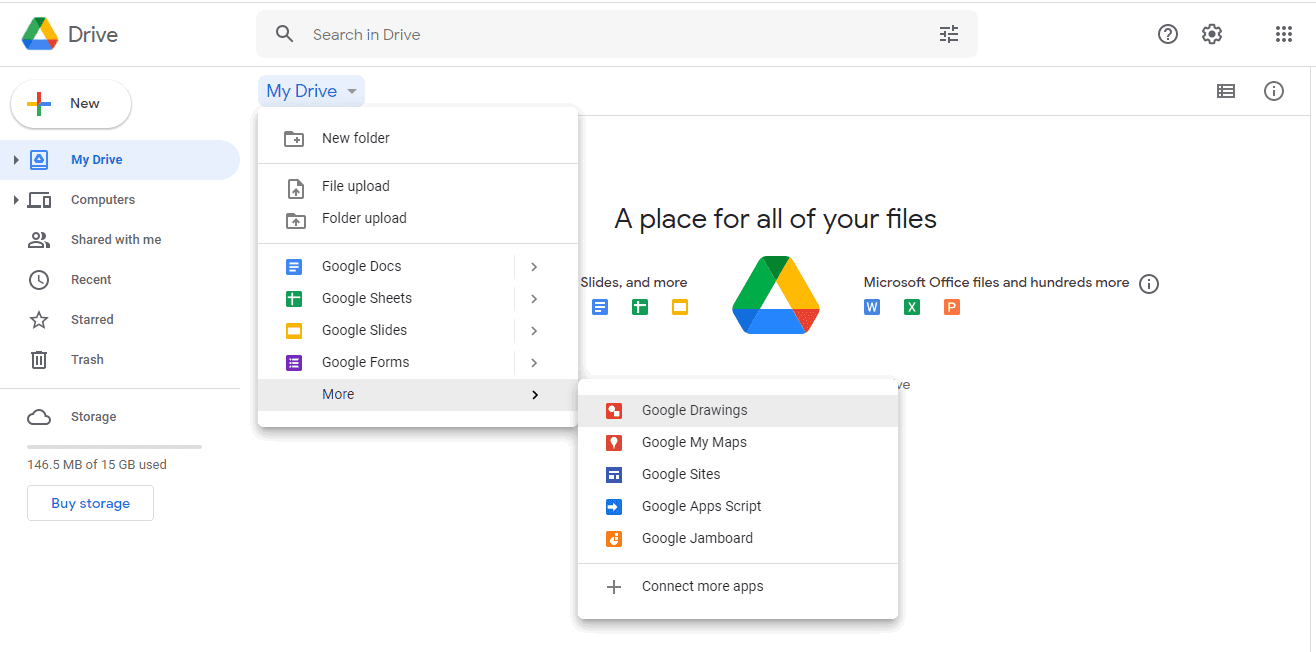Open Google Apps Script
1316x652 pixels.
pos(700,506)
